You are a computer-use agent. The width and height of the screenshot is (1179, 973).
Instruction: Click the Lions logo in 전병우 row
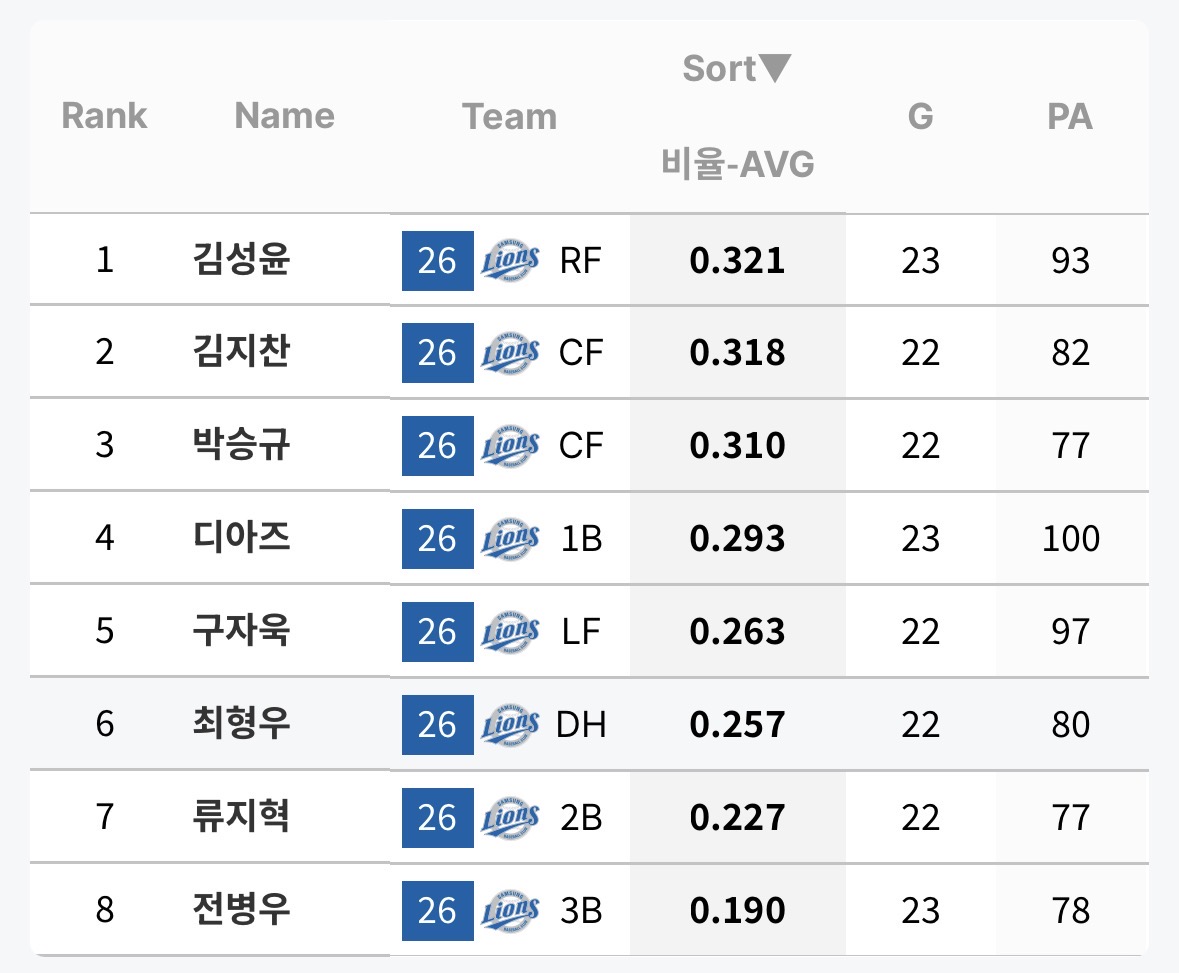point(511,911)
